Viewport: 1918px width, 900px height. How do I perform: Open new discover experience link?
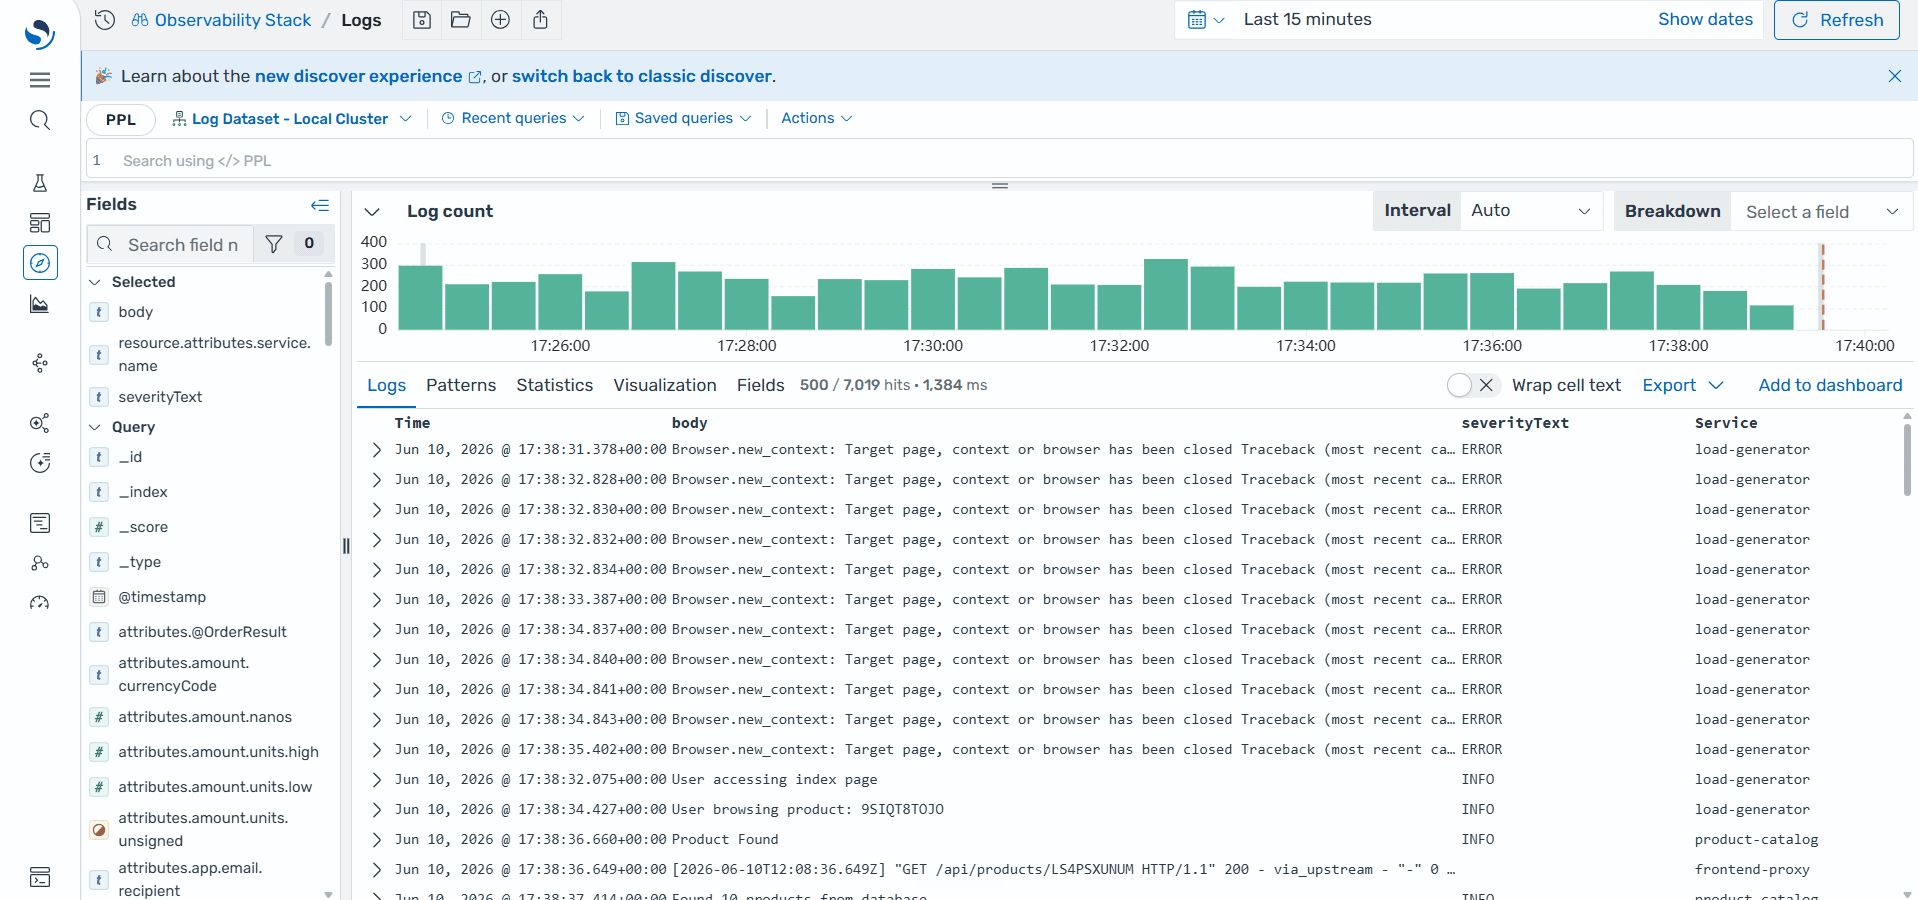coord(368,76)
